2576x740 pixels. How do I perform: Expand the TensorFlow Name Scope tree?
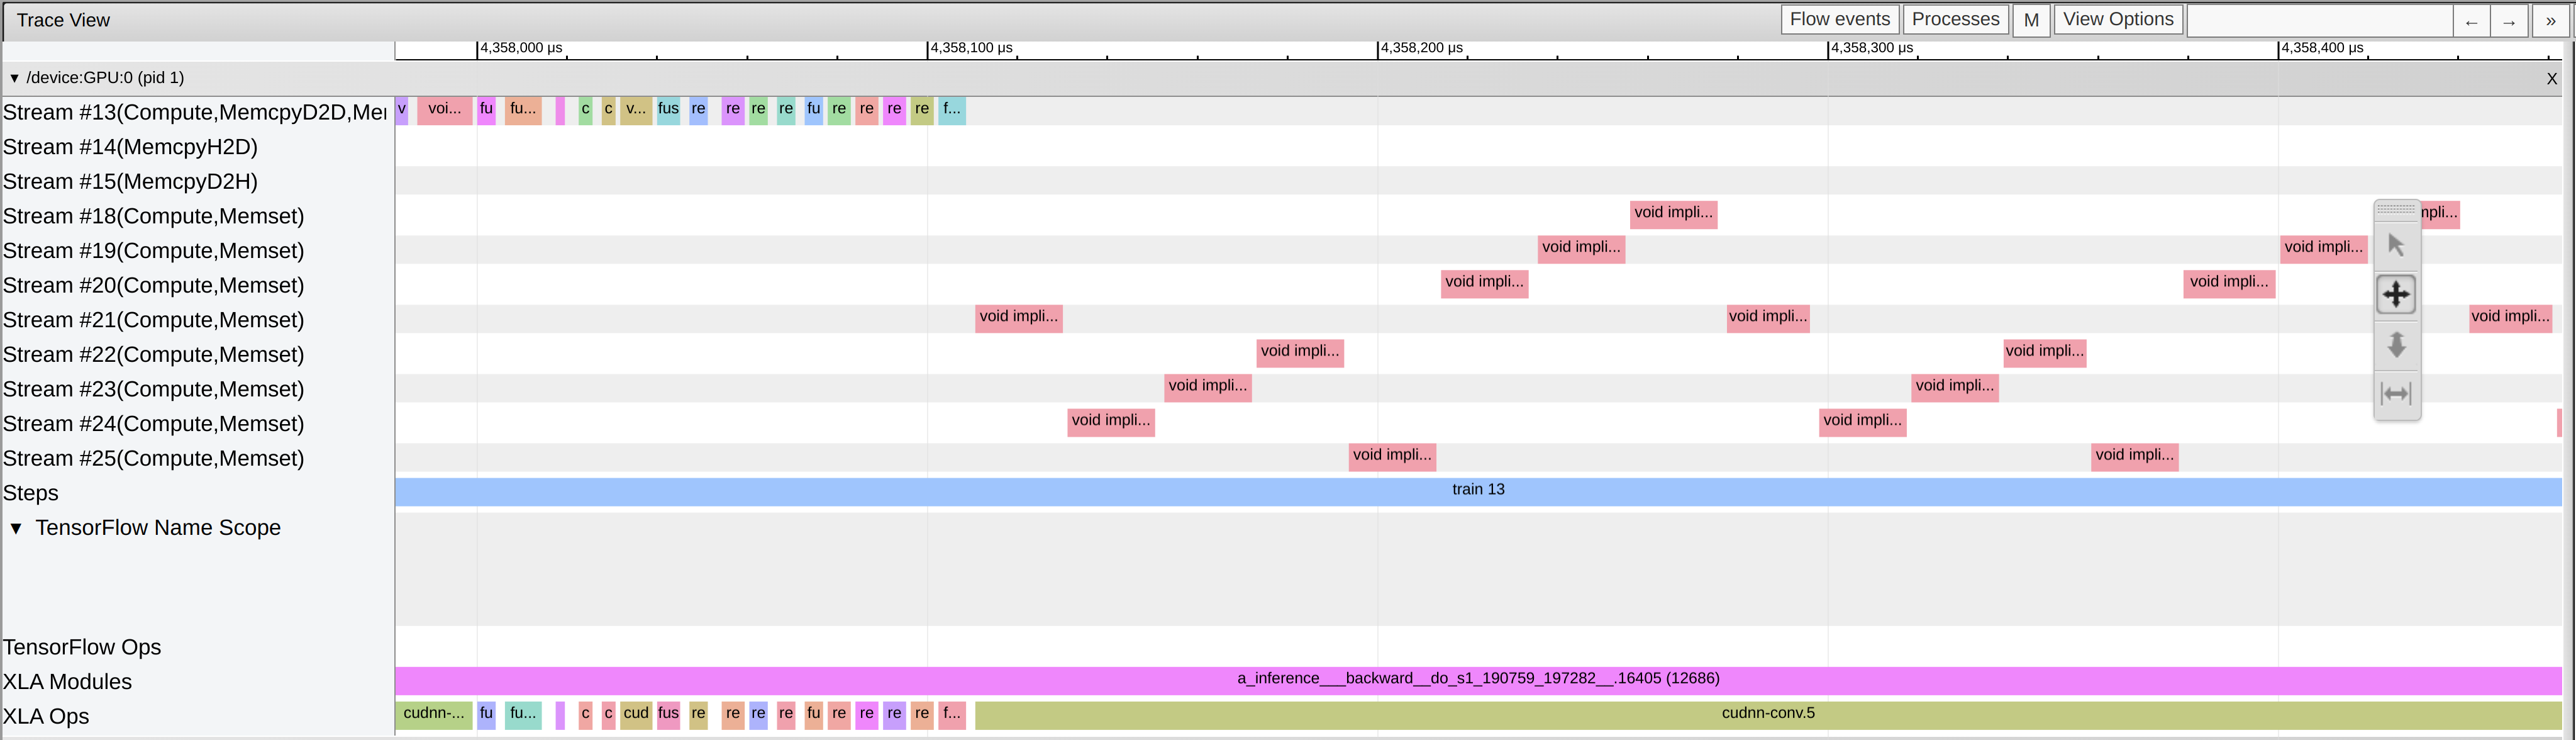pyautogui.click(x=16, y=528)
